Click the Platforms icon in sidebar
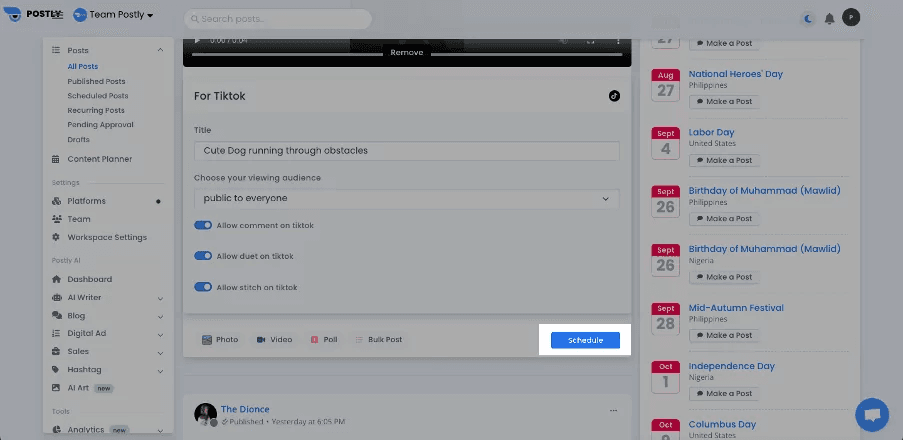904x440 pixels. coord(56,201)
